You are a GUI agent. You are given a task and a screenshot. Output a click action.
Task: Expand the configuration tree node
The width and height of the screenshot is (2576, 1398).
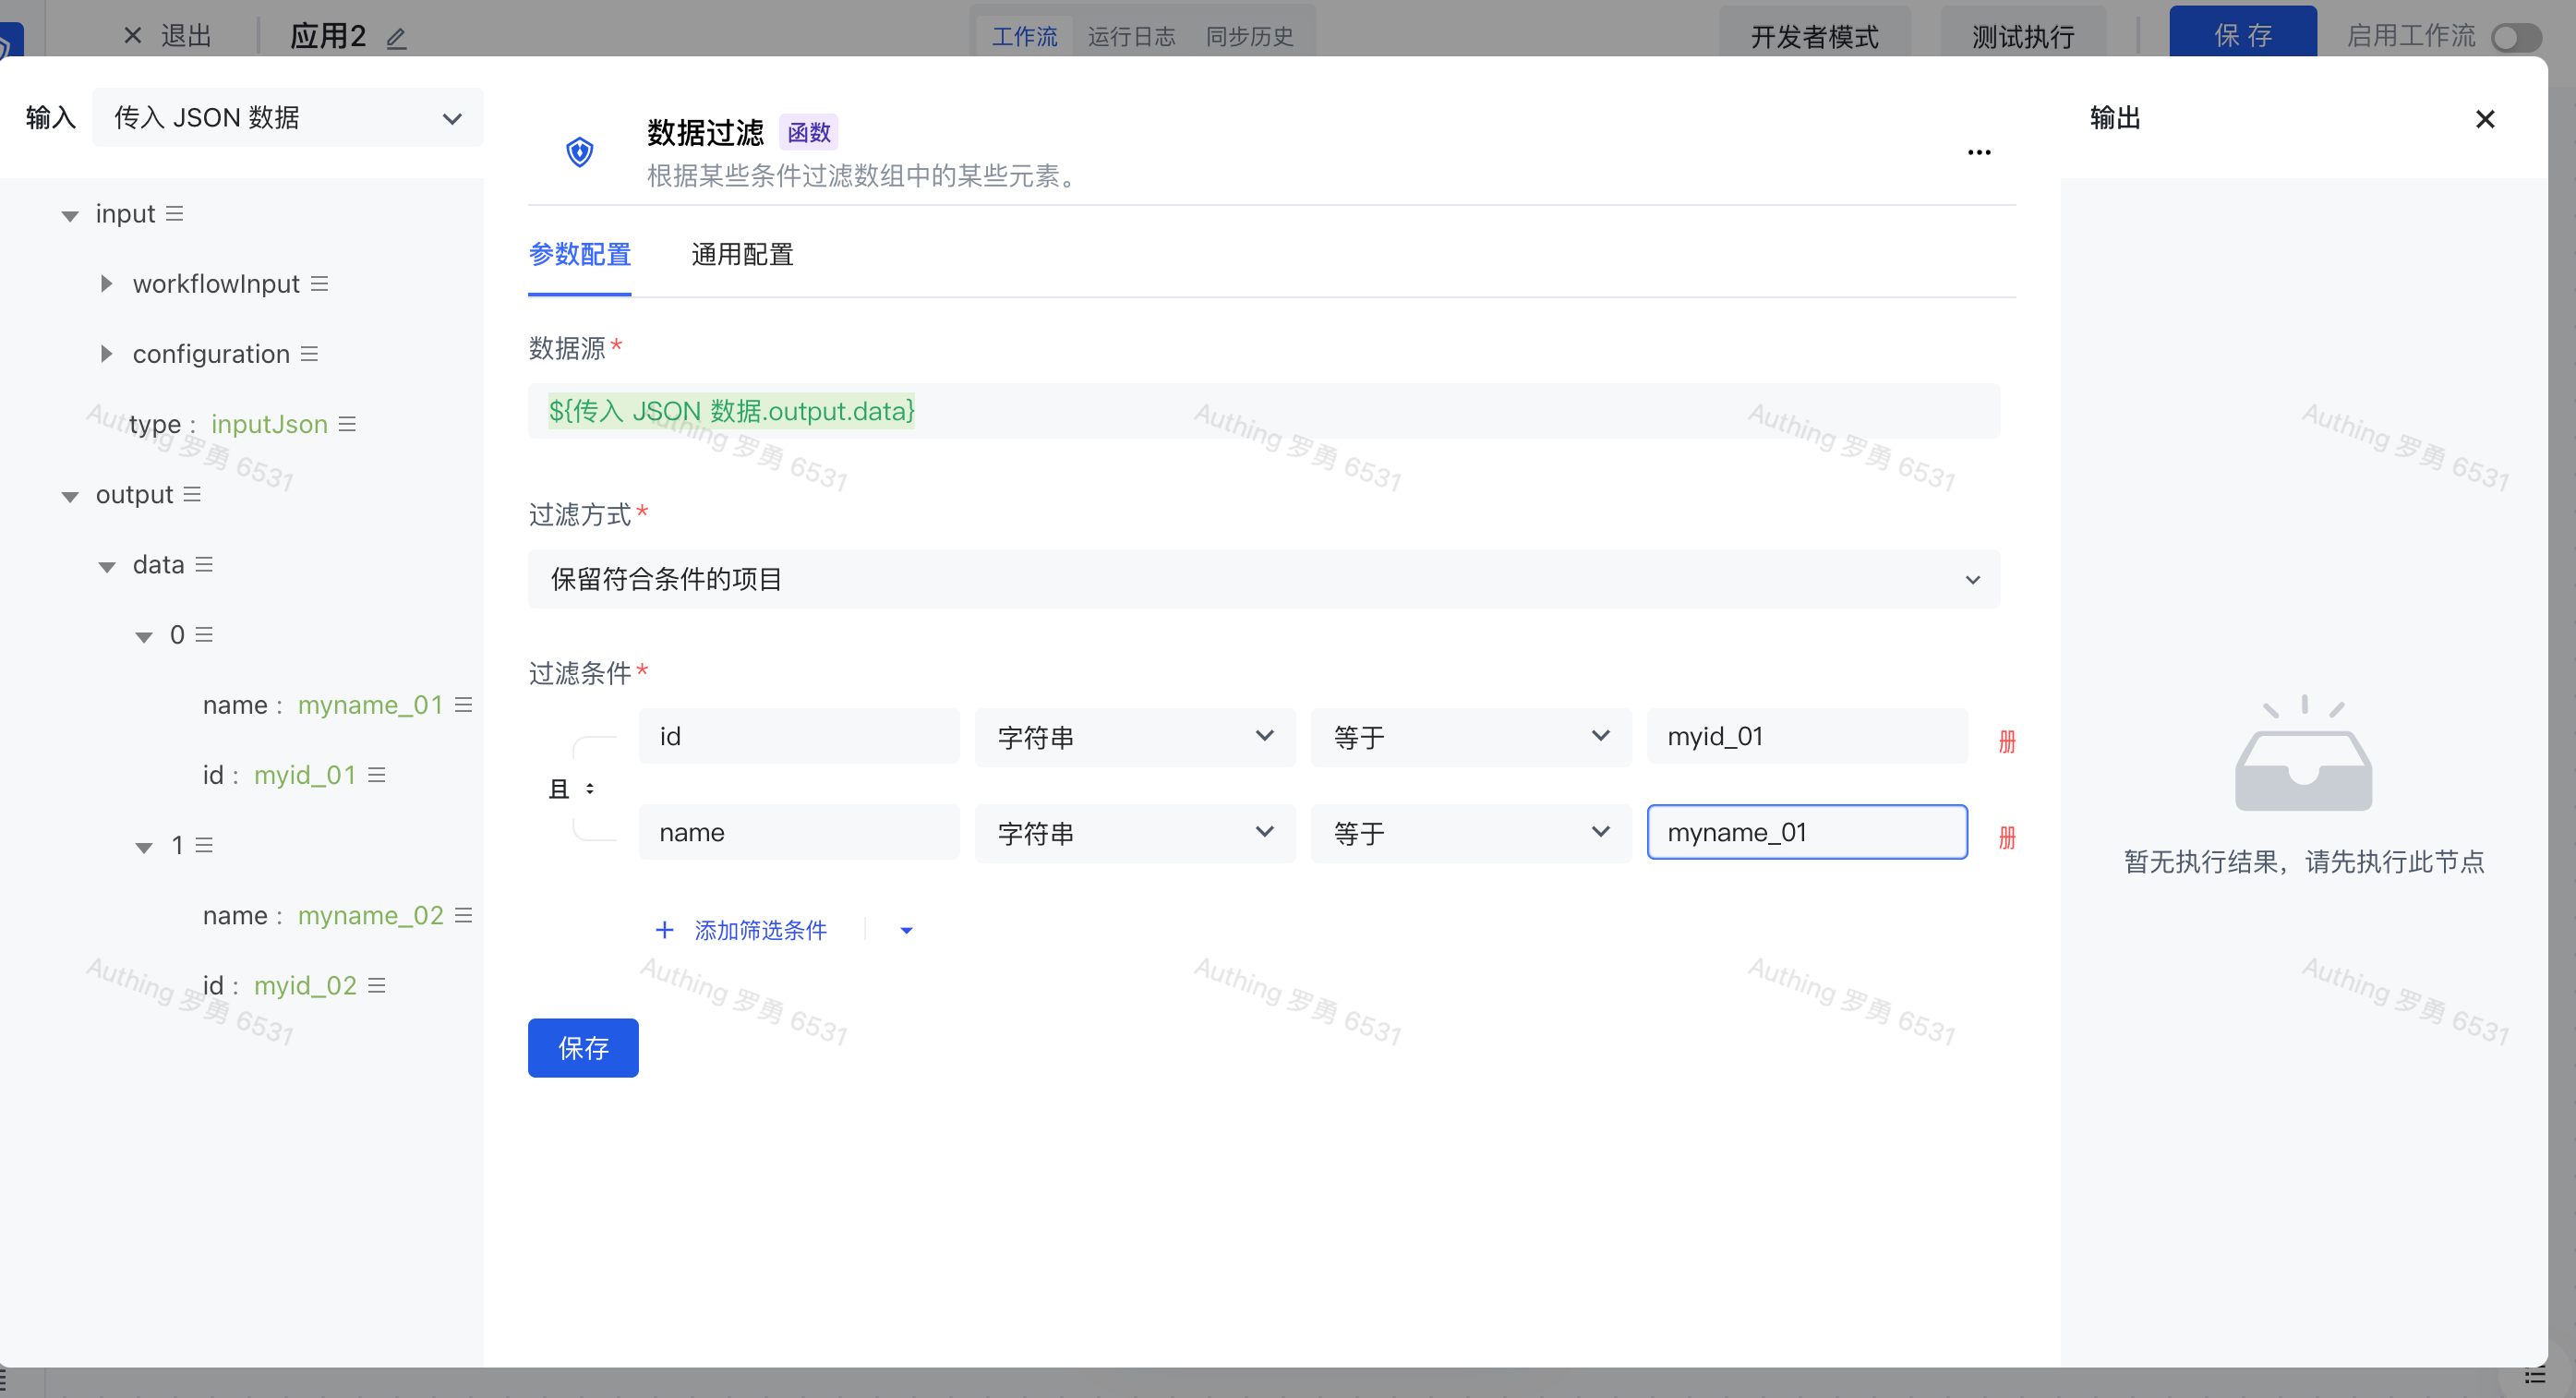(106, 354)
